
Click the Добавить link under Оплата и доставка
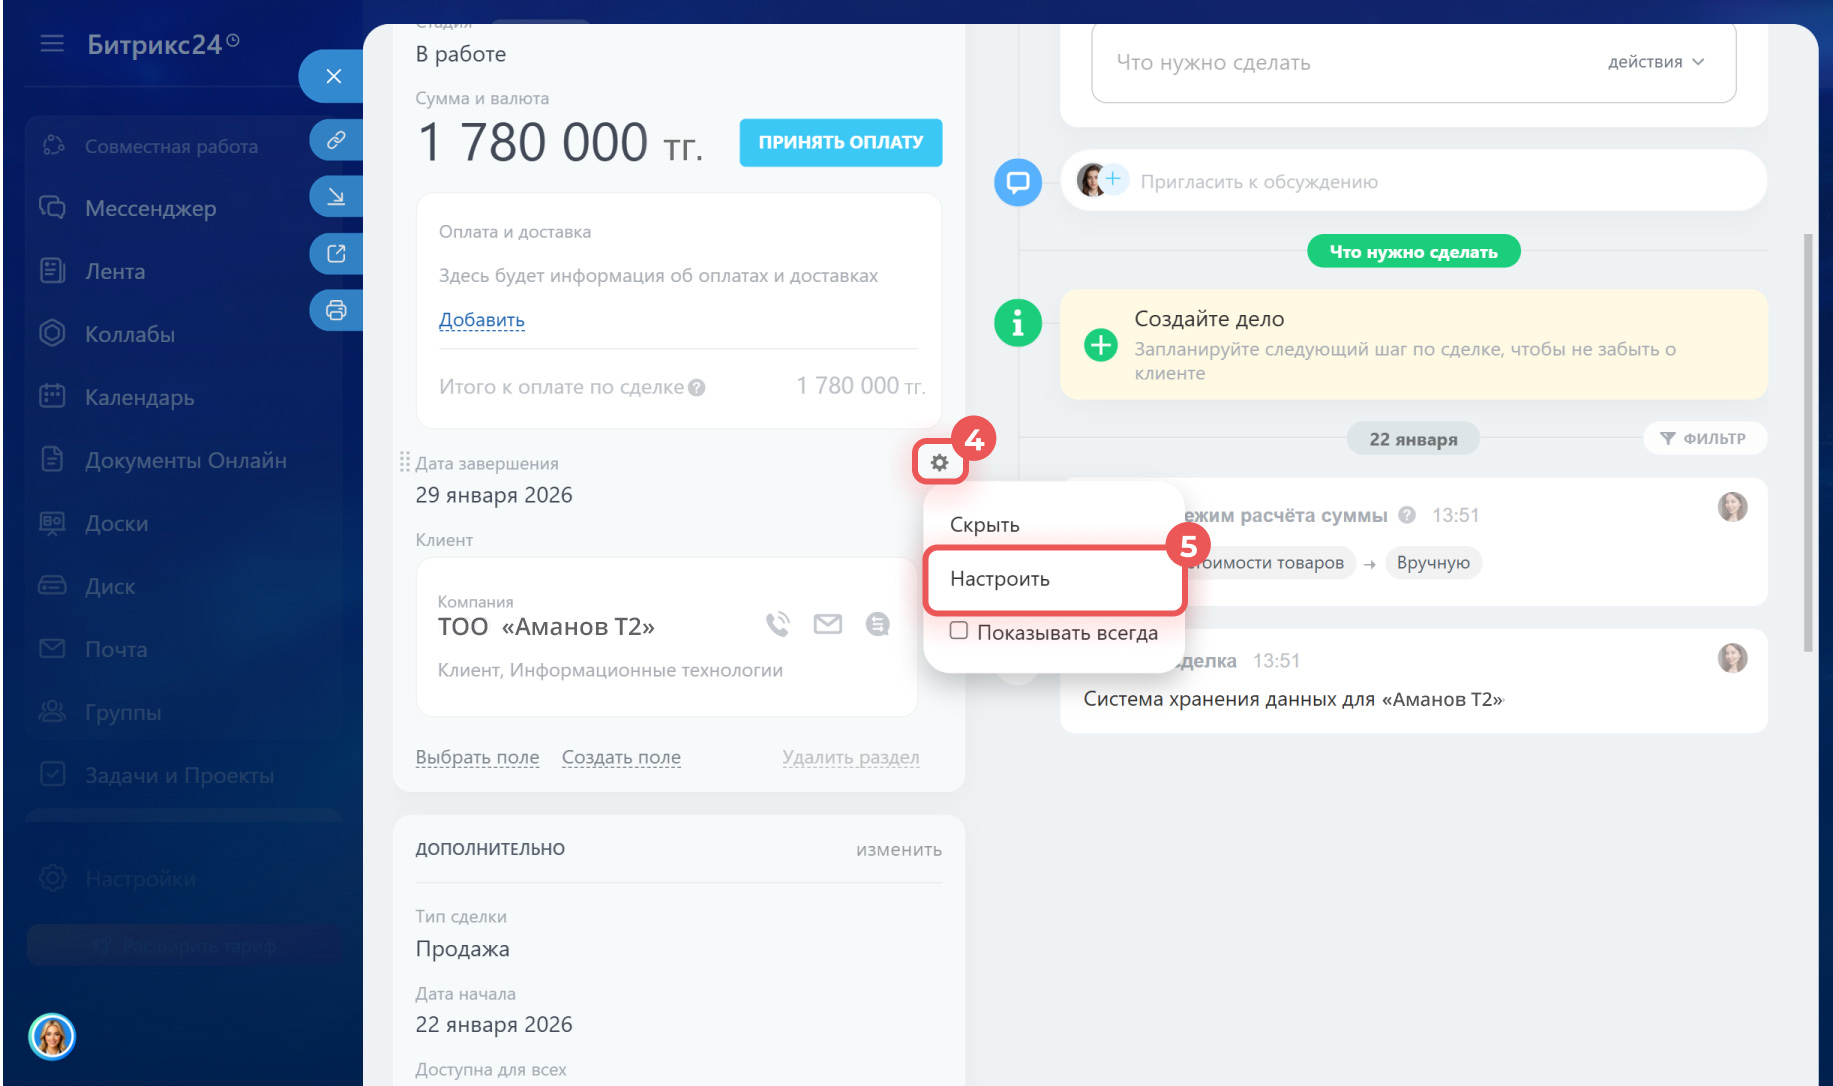(481, 318)
